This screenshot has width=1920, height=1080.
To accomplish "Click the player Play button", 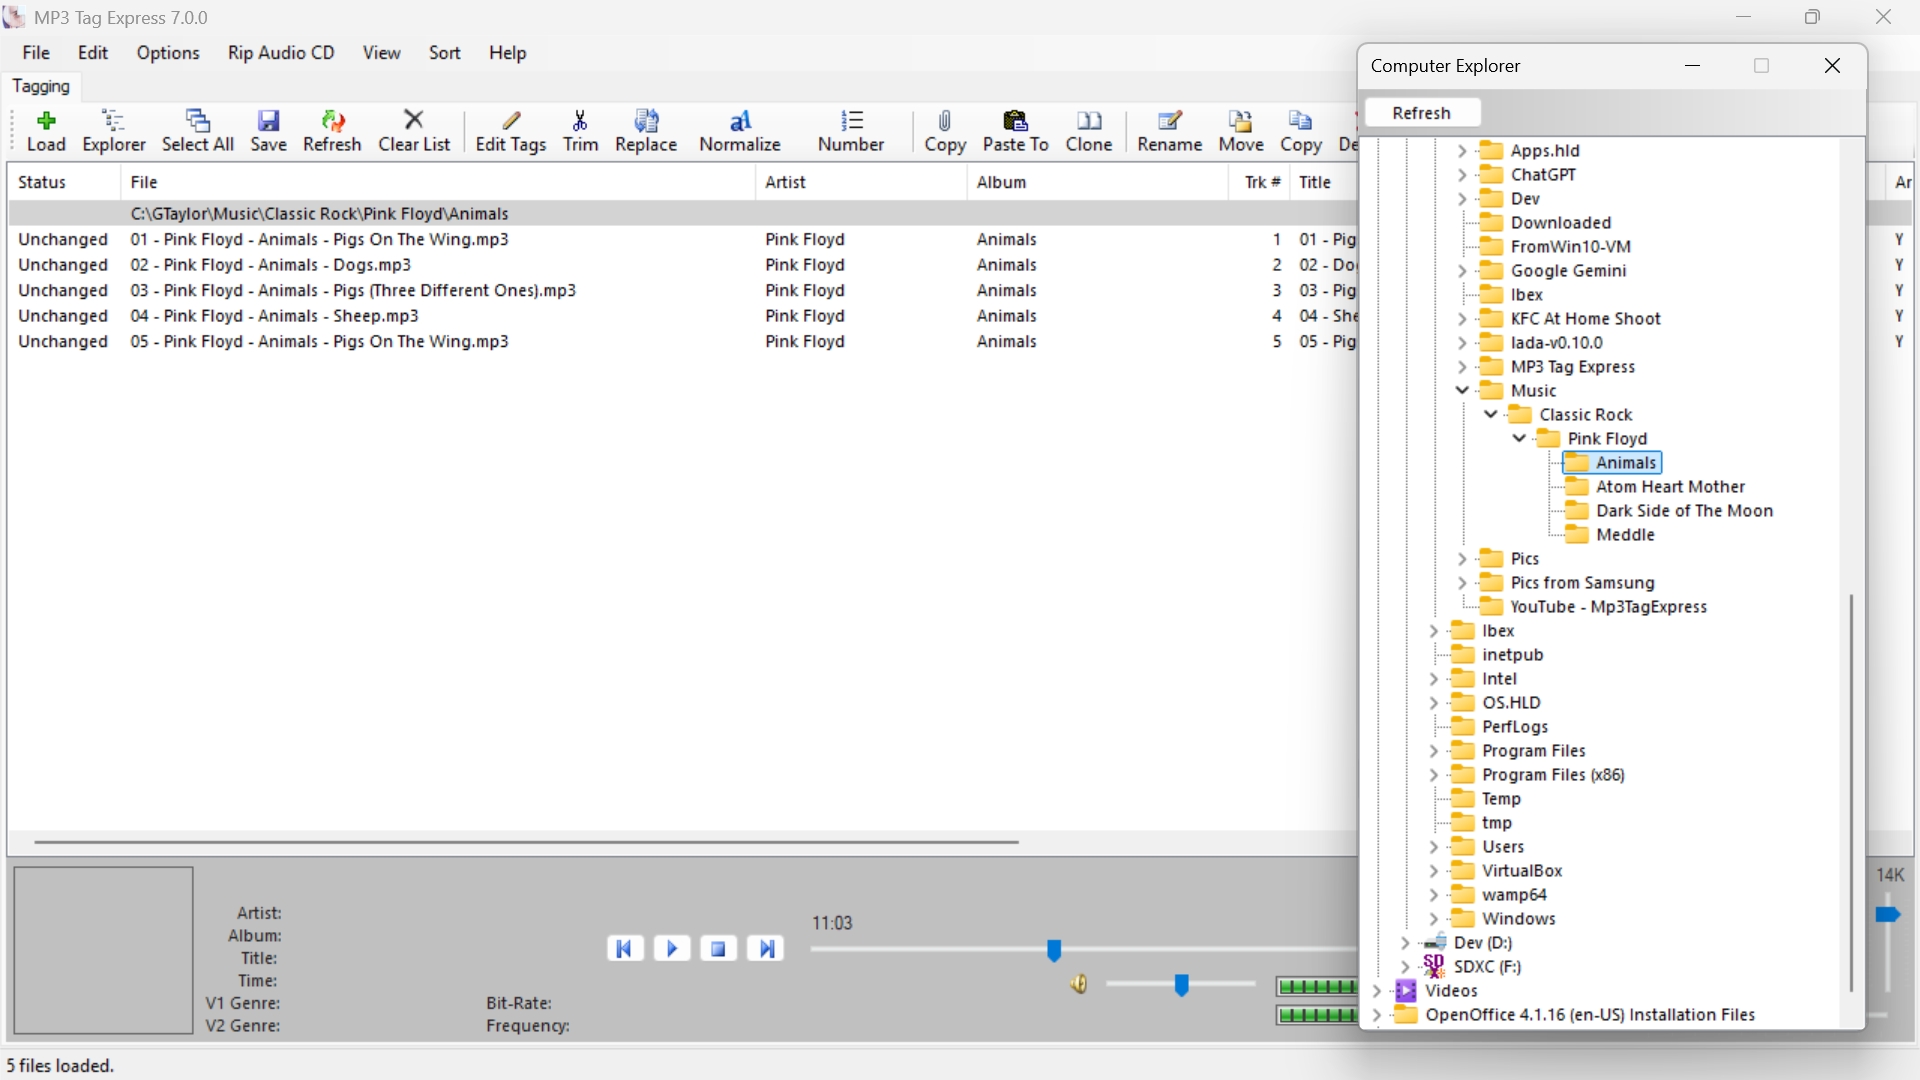I will [672, 948].
